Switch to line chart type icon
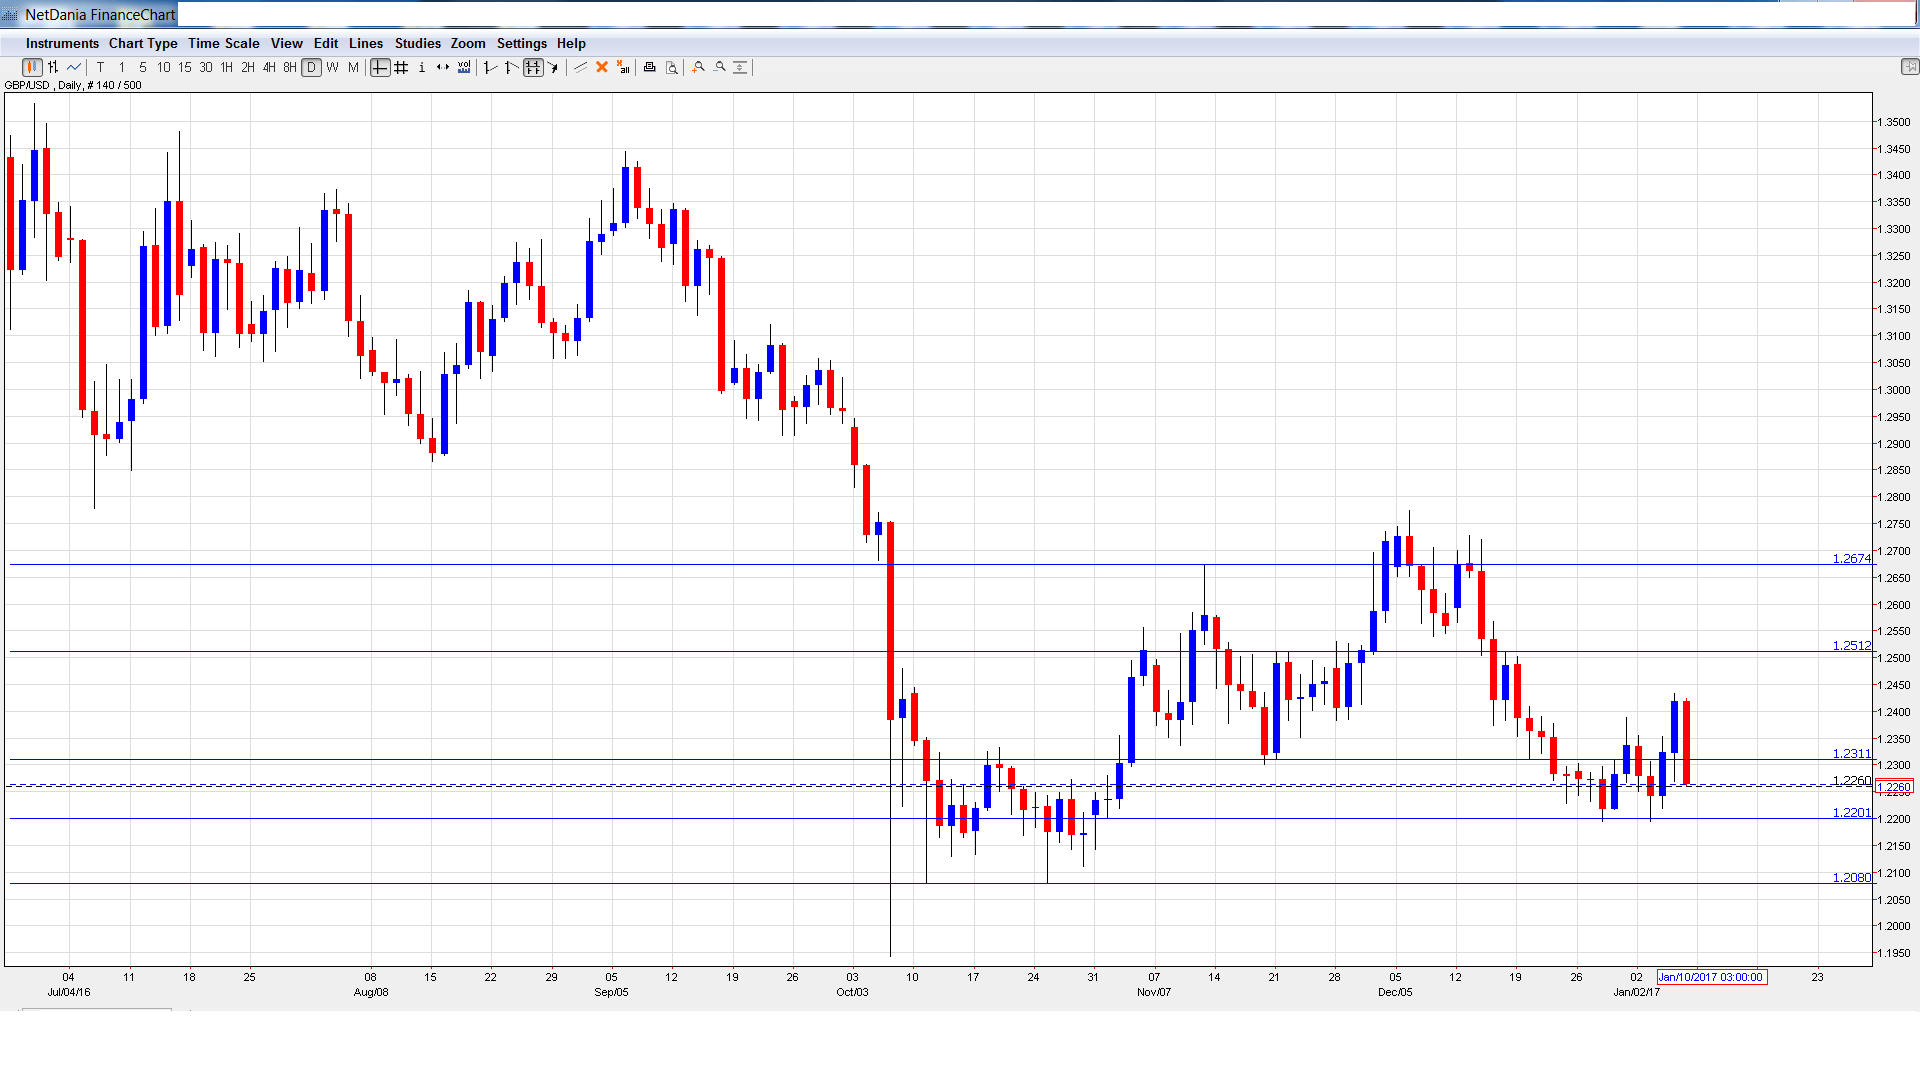Image resolution: width=1920 pixels, height=1080 pixels. (74, 68)
